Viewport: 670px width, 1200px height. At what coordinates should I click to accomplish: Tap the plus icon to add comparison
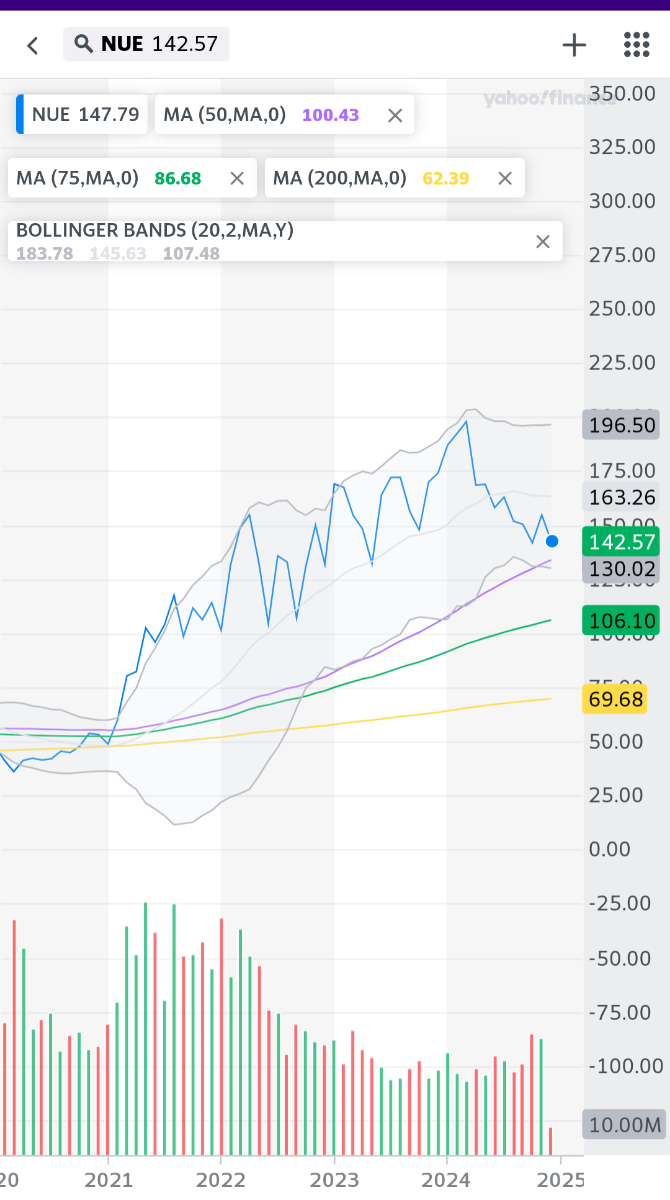(x=574, y=44)
